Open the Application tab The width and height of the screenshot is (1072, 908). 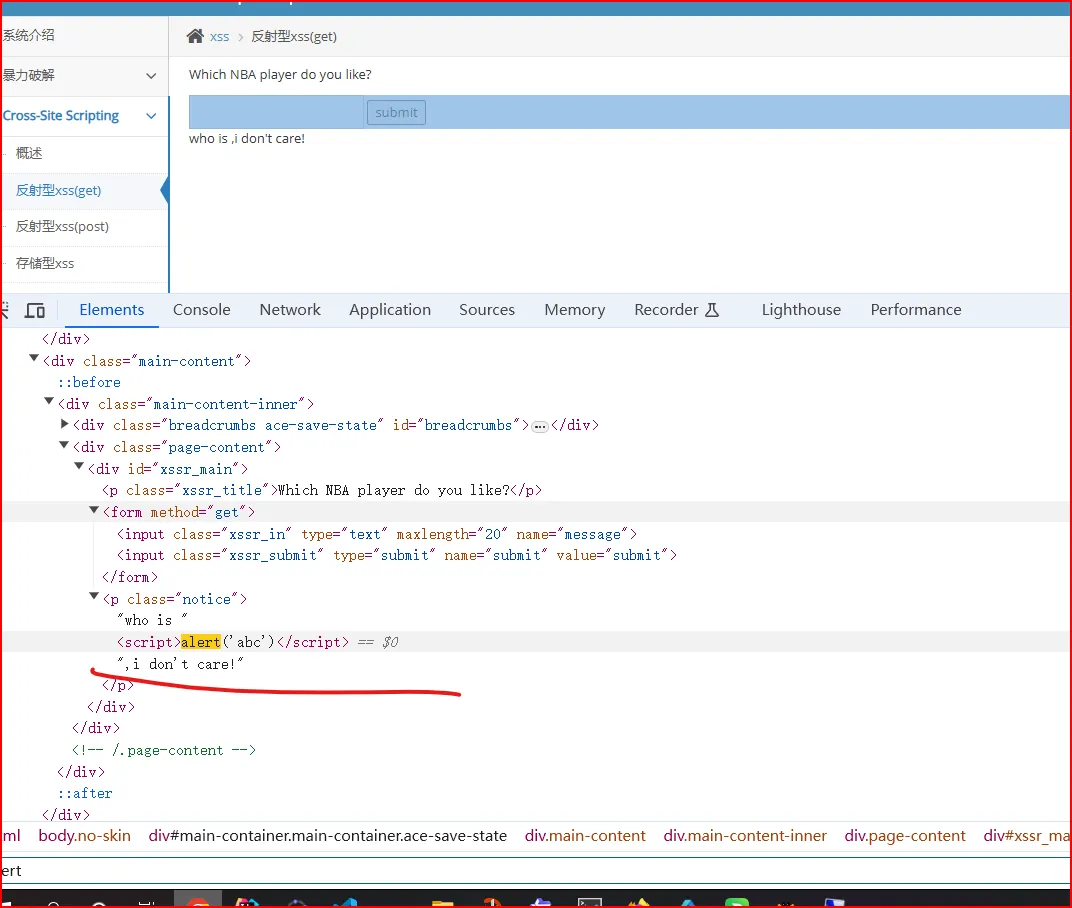[x=390, y=310]
